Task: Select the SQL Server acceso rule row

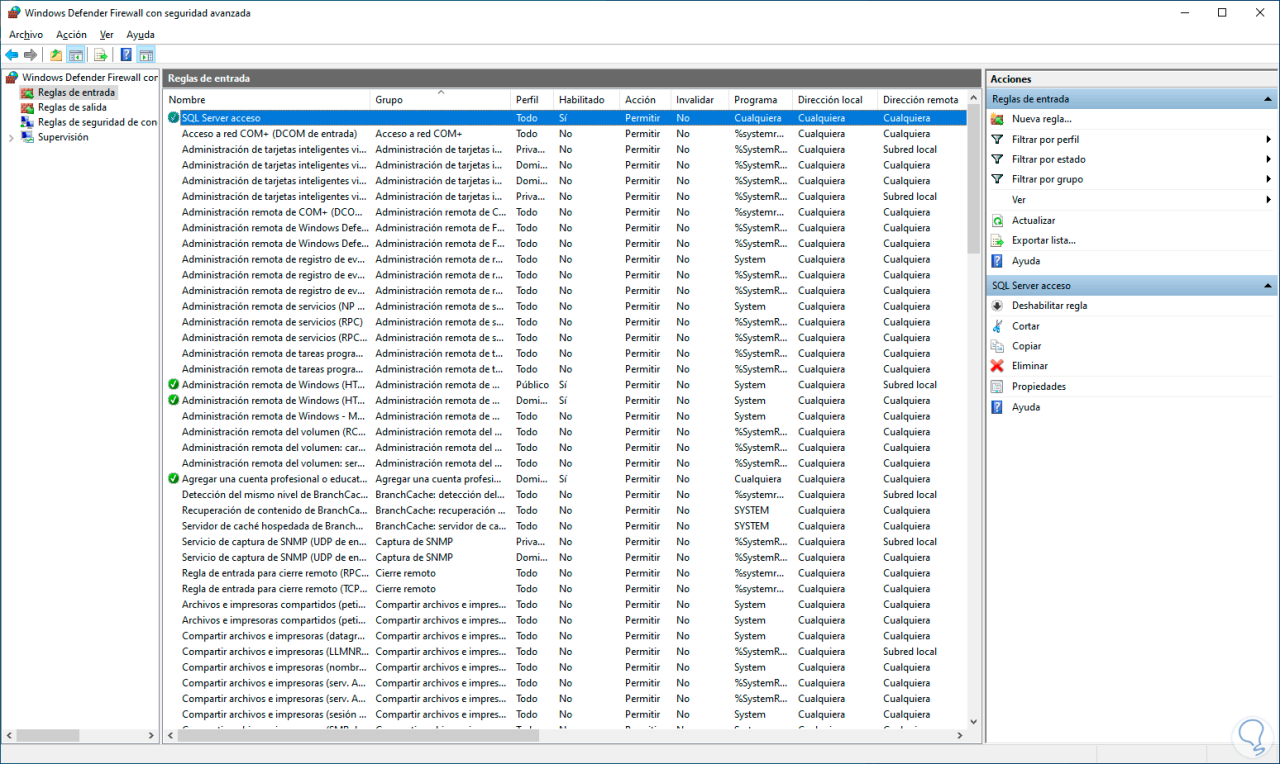Action: tap(566, 117)
